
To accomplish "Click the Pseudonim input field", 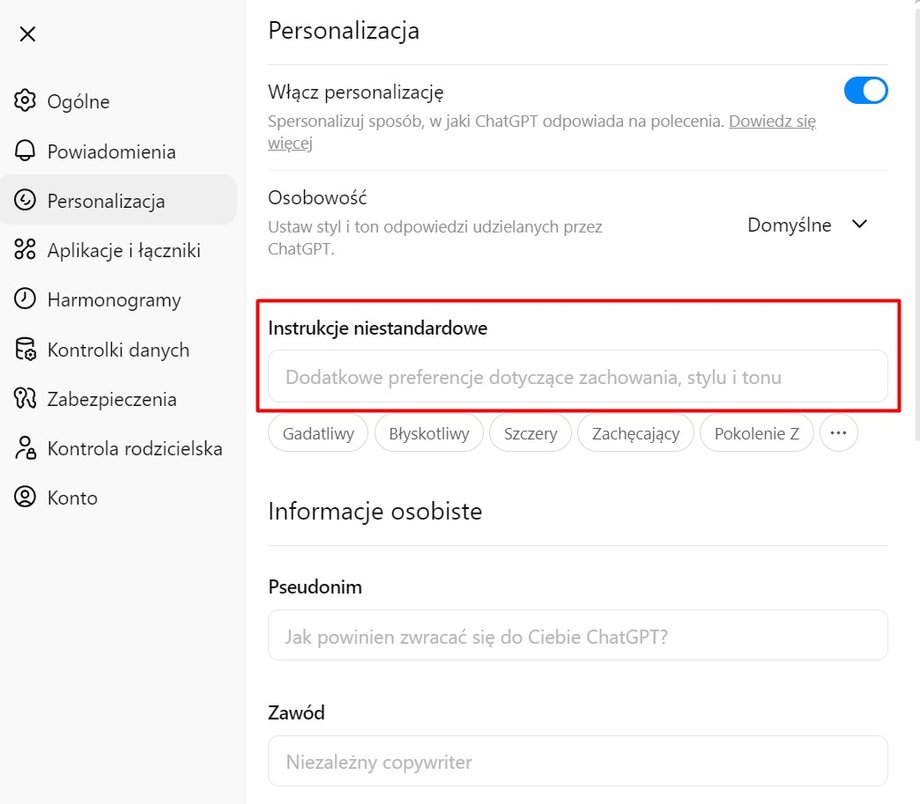I will [x=577, y=635].
